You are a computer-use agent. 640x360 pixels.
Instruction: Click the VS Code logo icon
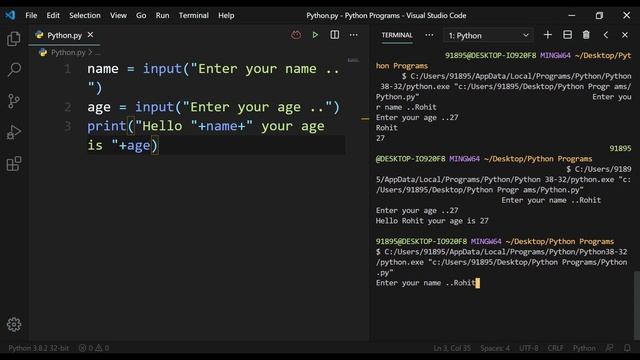click(10, 16)
